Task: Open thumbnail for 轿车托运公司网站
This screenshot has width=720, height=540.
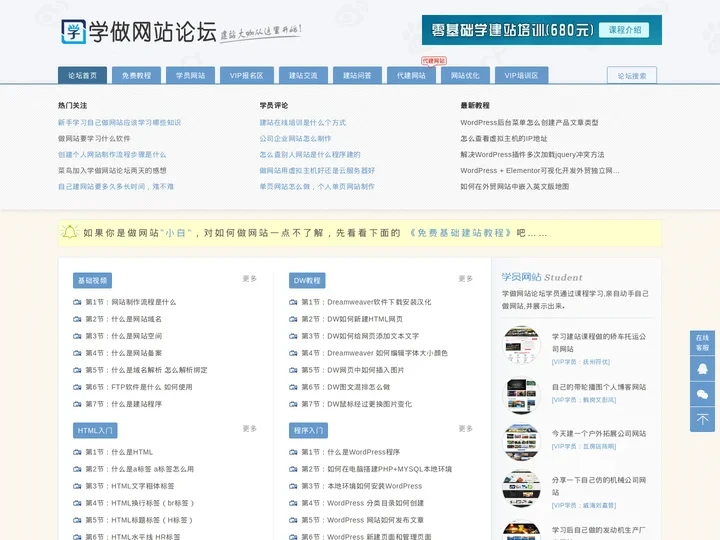Action: click(521, 345)
